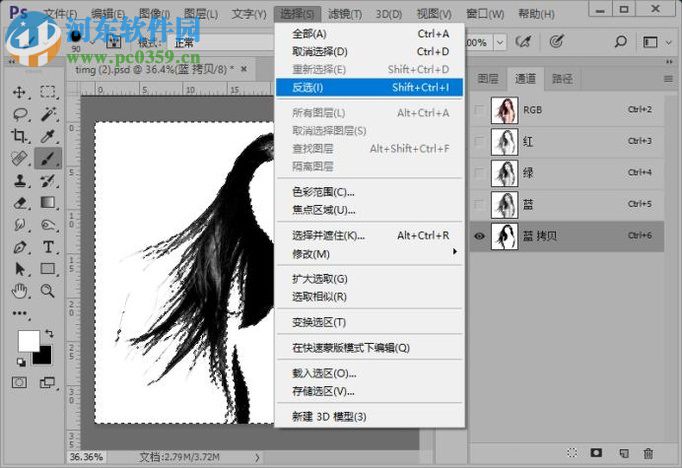This screenshot has height=468, width=682.
Task: Select the Blur tool
Action: 19,225
